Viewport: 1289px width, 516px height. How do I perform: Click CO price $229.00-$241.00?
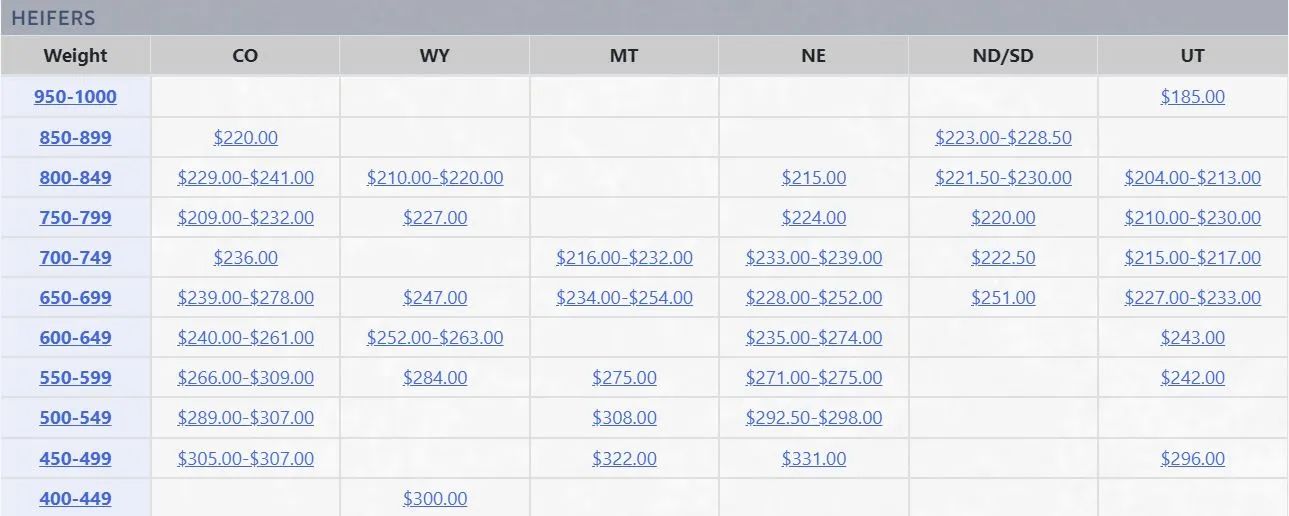[245, 178]
